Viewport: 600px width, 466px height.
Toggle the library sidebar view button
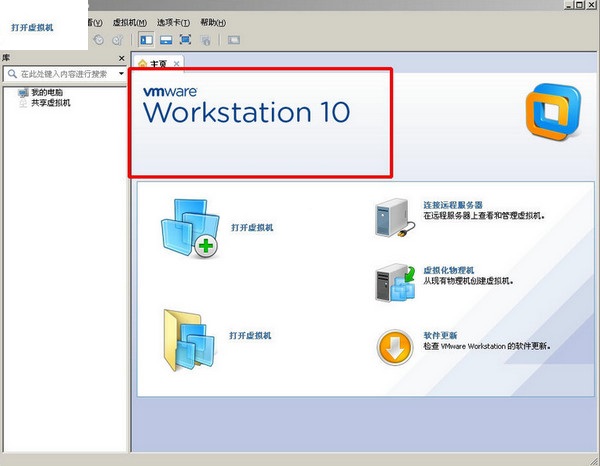(146, 40)
